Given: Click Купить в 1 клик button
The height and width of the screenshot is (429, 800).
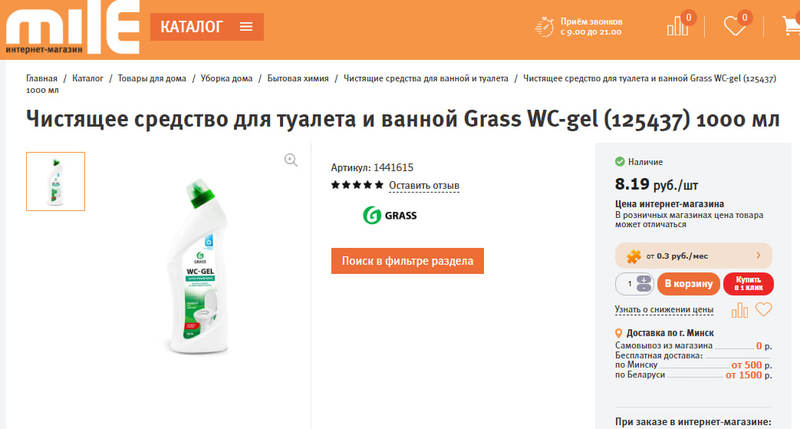Looking at the screenshot, I should pos(748,284).
